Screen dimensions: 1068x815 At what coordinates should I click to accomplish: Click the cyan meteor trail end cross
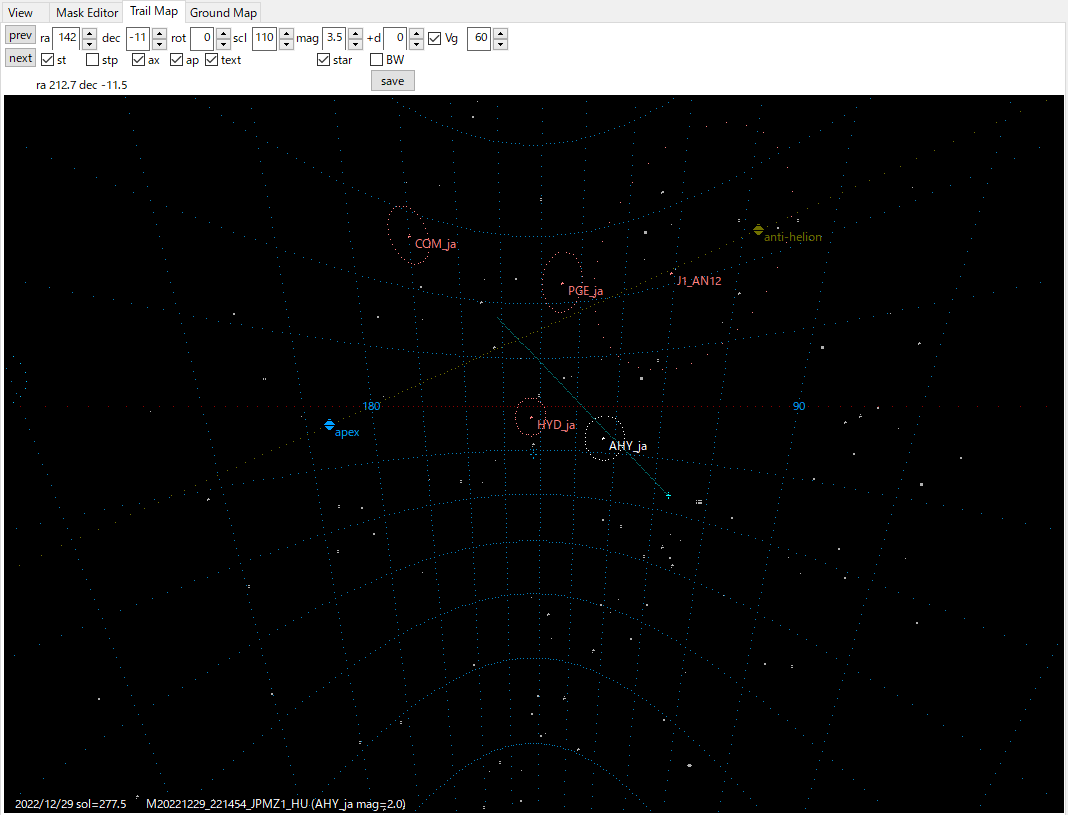pos(668,495)
